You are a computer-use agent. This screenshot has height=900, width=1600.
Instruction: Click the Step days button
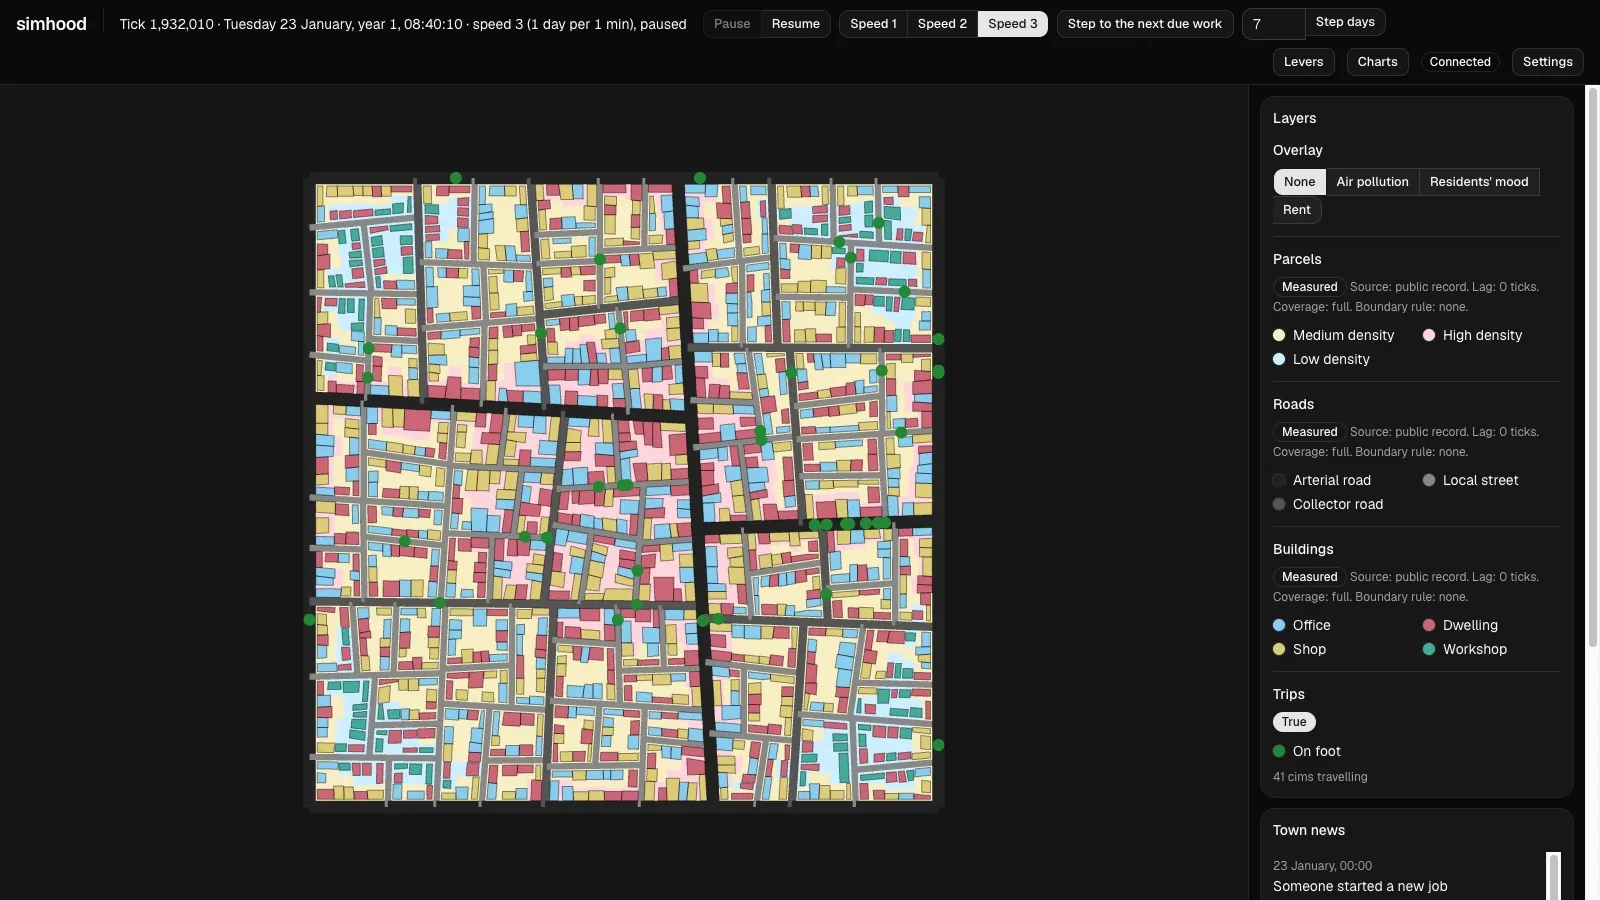pos(1345,22)
